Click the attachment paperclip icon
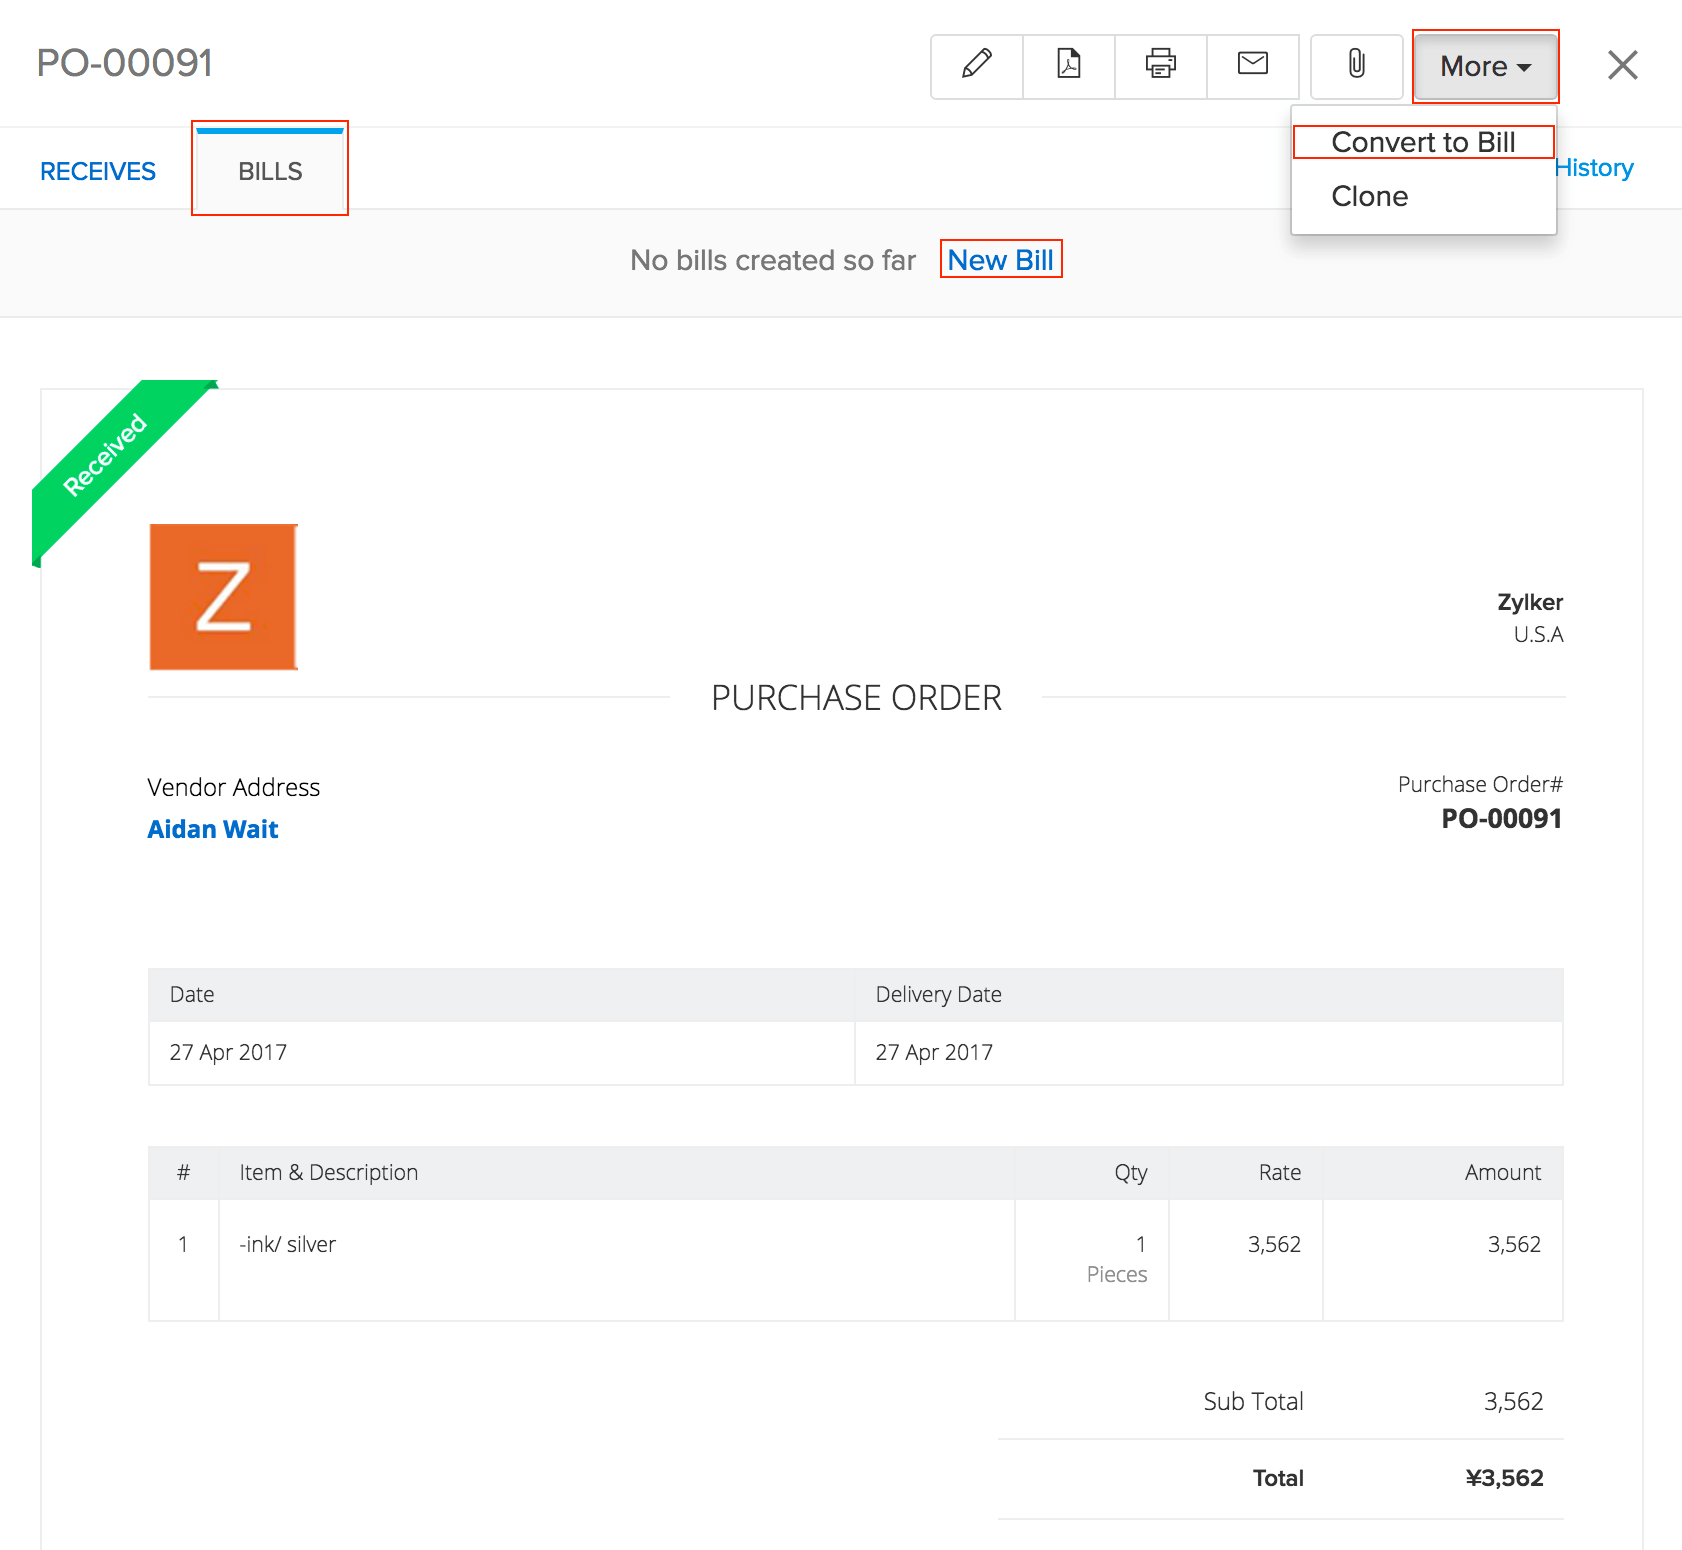 (x=1356, y=66)
